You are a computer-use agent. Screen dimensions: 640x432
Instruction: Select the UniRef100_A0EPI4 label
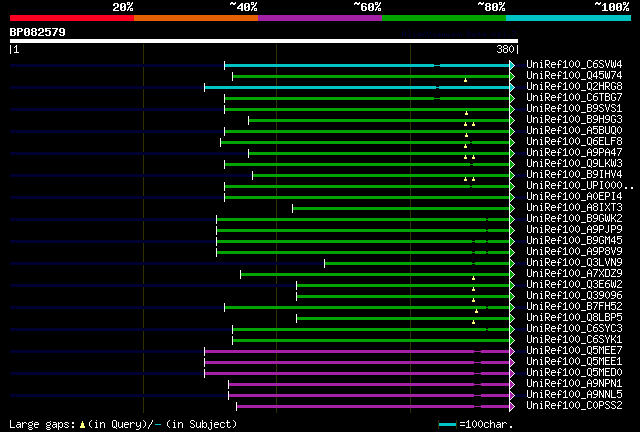(574, 197)
